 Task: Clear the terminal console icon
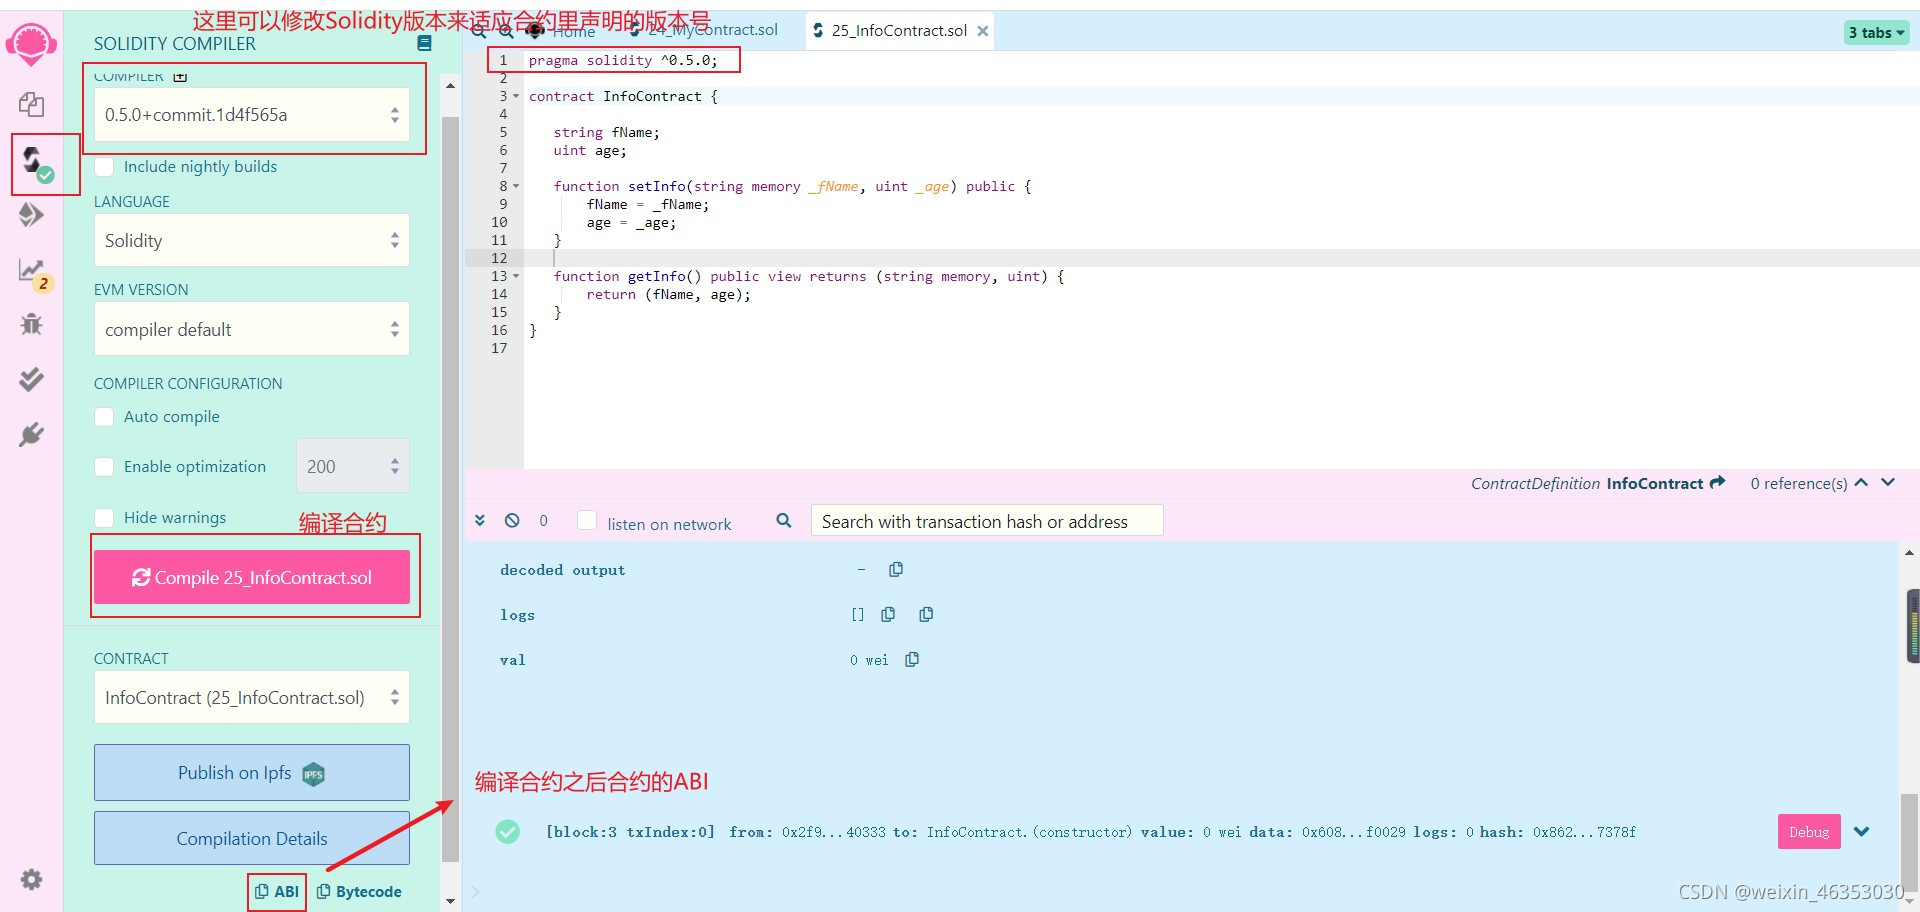[x=512, y=520]
